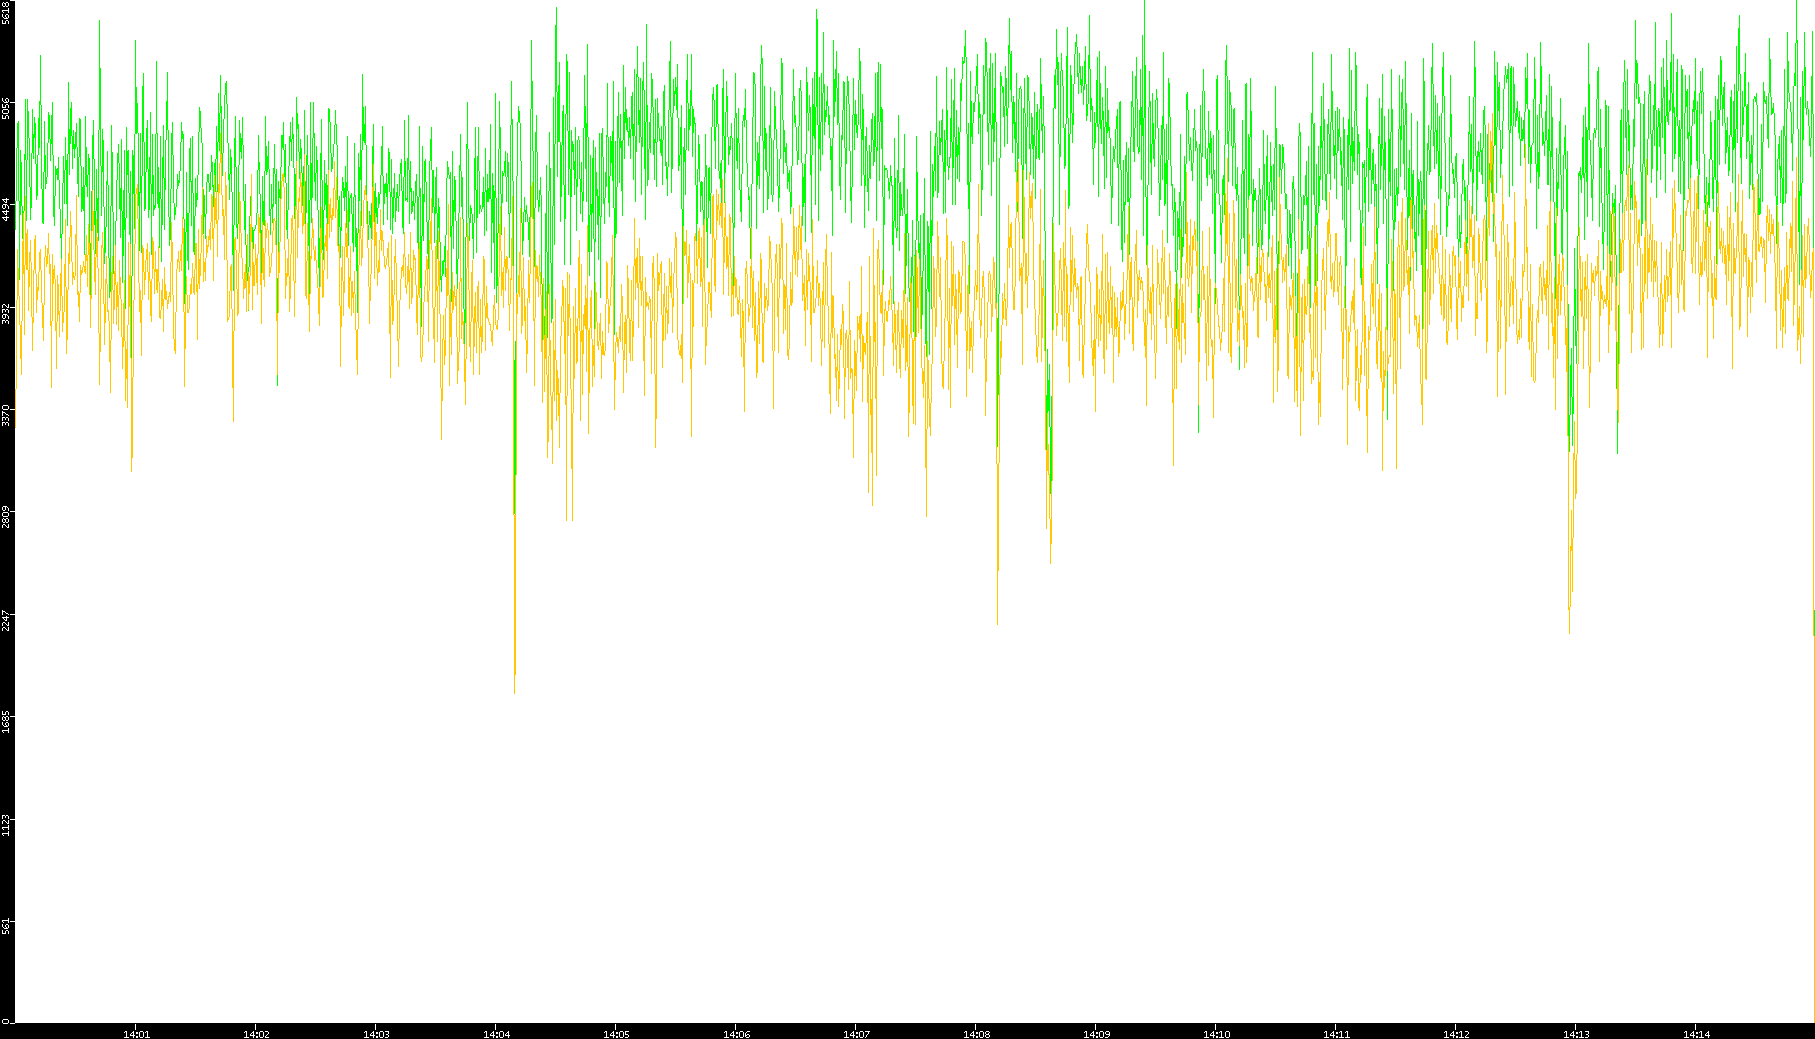Pick the 14:11 time axis label
The height and width of the screenshot is (1039, 1815).
[x=1336, y=1034]
